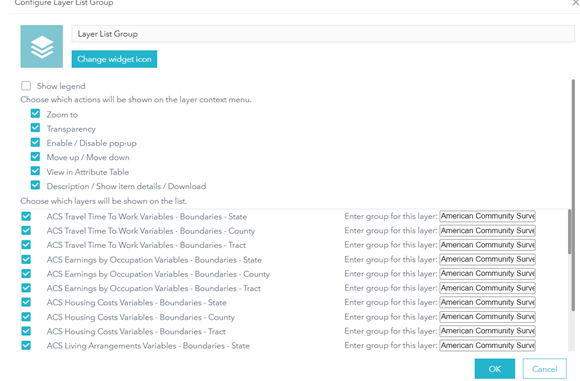The width and height of the screenshot is (580, 381).
Task: Edit group field for Travel Time State layer
Action: tap(488, 216)
